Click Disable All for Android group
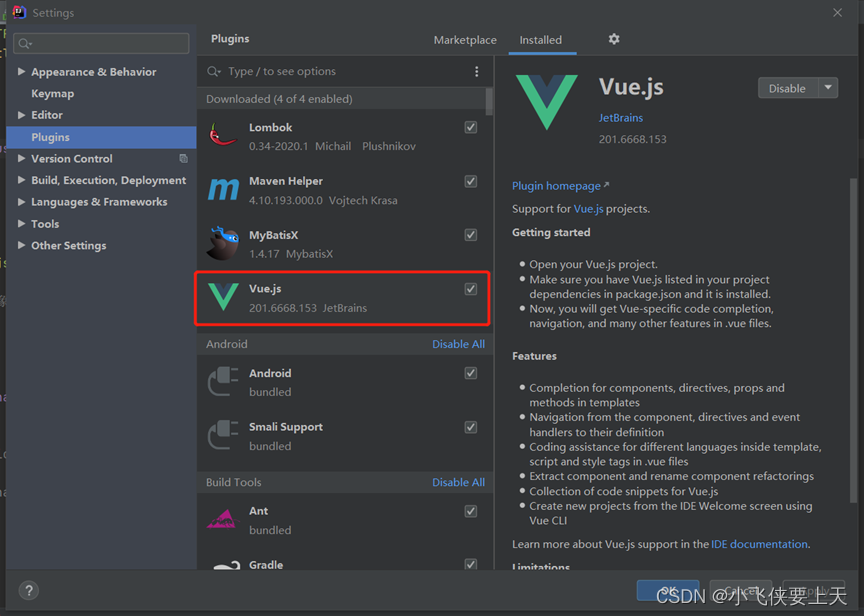 [458, 344]
